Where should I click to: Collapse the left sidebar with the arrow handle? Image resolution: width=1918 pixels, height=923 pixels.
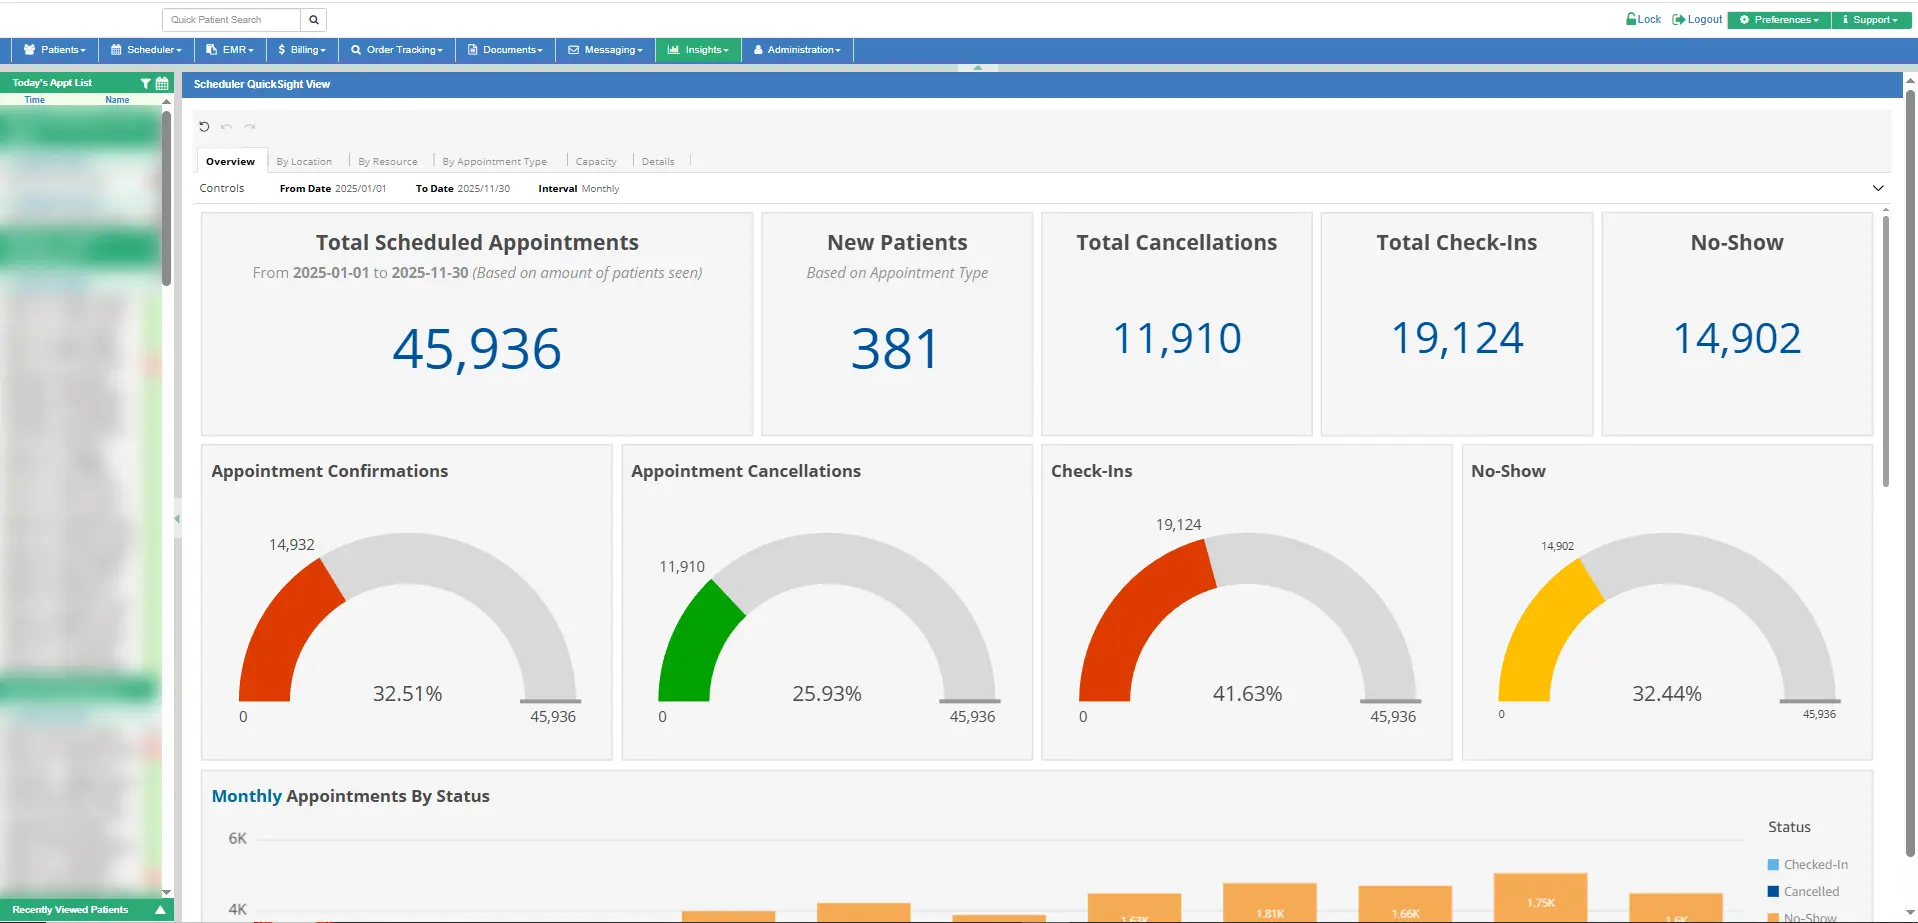[x=177, y=519]
